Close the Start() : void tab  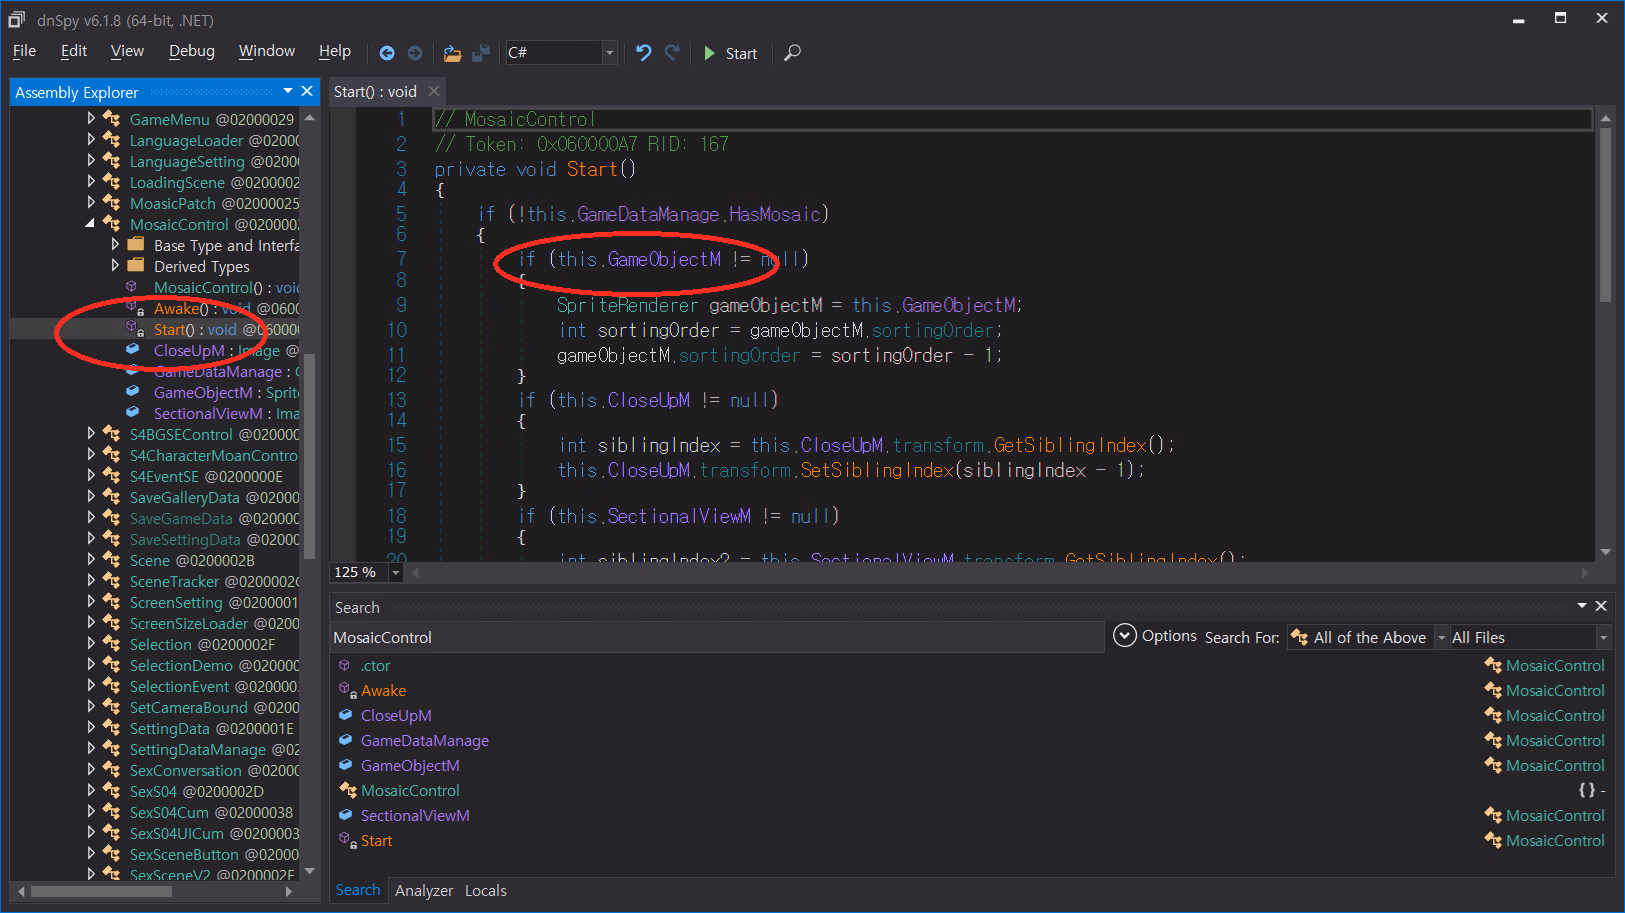click(x=434, y=91)
